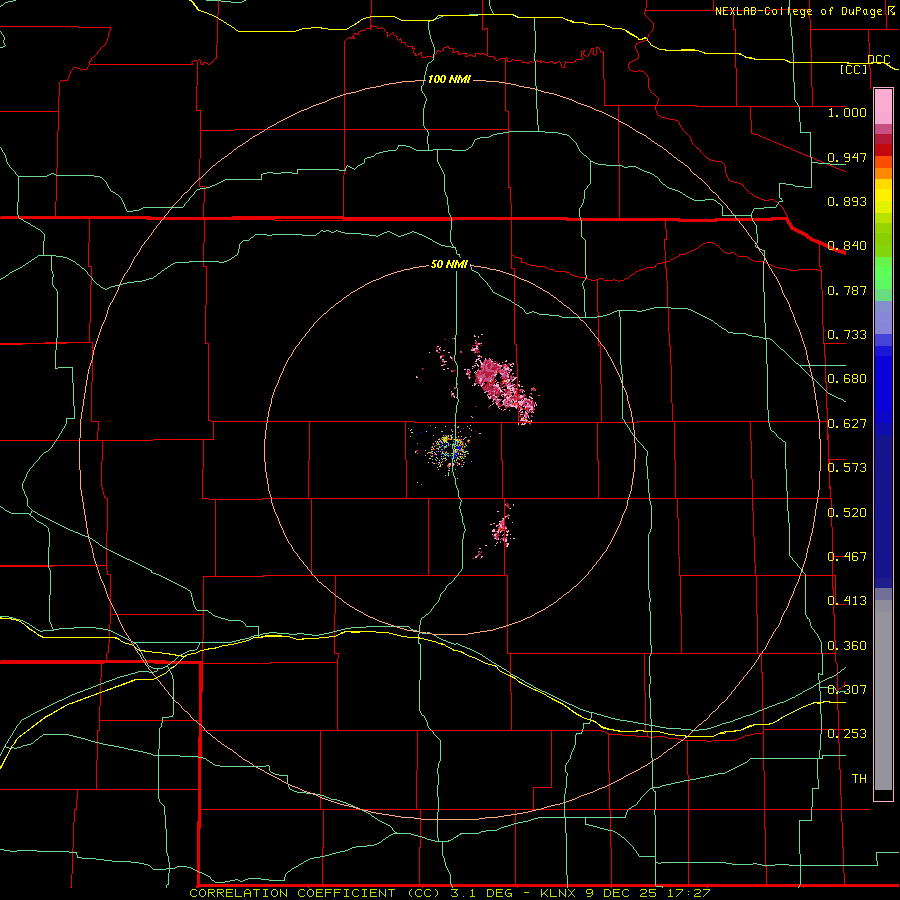
Task: Click the 17:27 timestamp
Action: pos(689,893)
